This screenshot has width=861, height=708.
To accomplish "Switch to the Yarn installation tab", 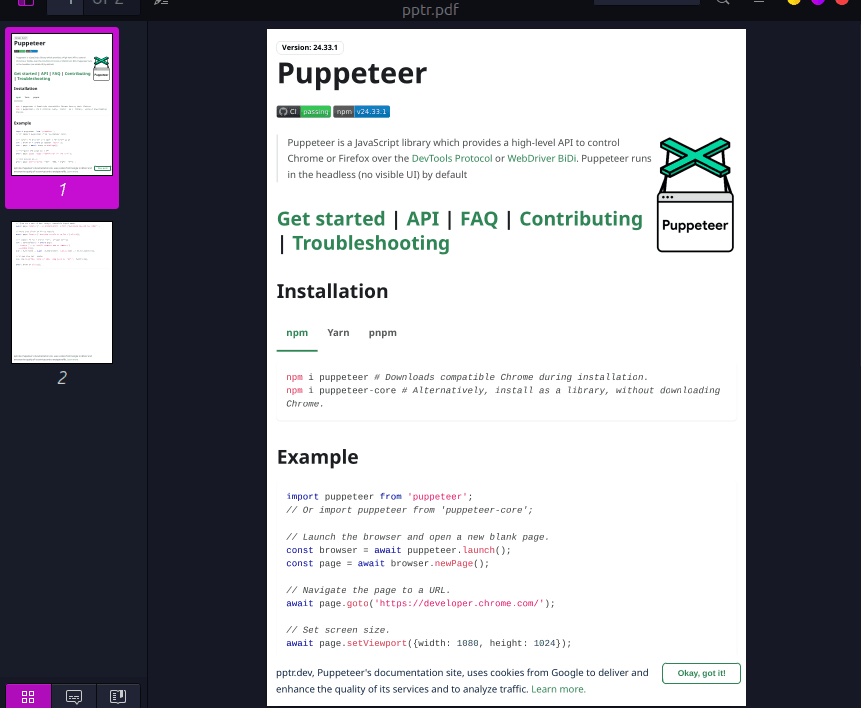I will pos(338,332).
